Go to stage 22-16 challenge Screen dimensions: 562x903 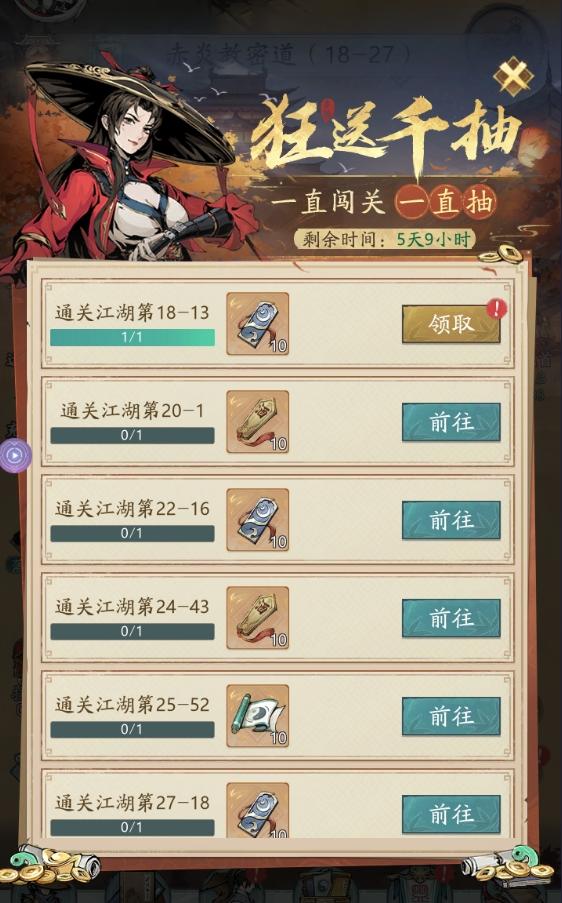pyautogui.click(x=451, y=520)
